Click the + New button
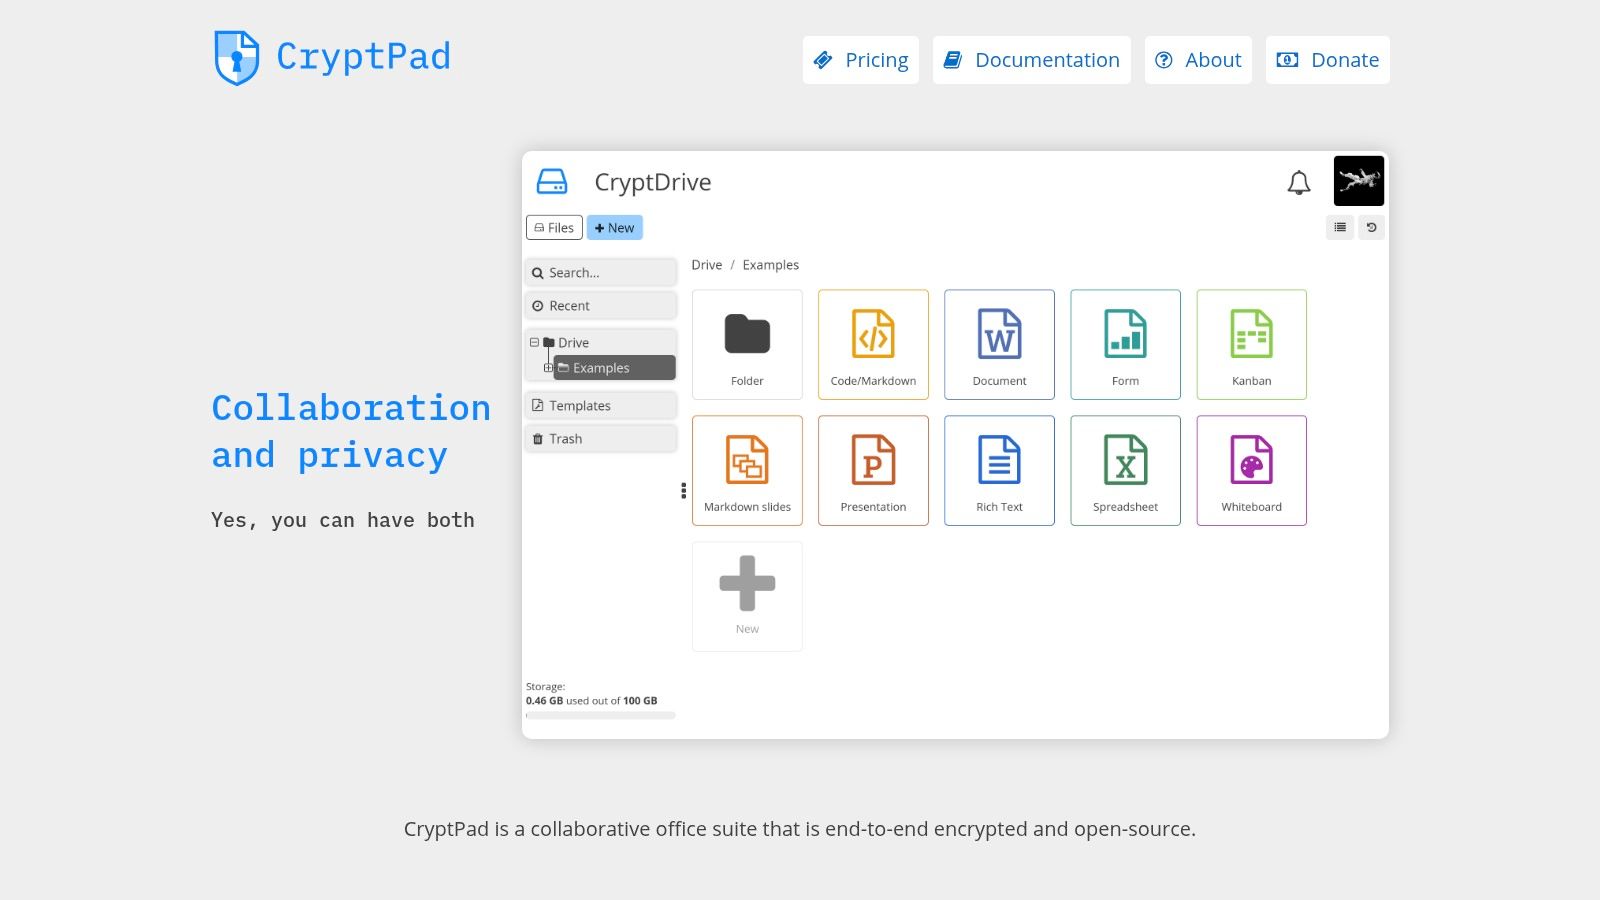Image resolution: width=1600 pixels, height=900 pixels. [615, 227]
